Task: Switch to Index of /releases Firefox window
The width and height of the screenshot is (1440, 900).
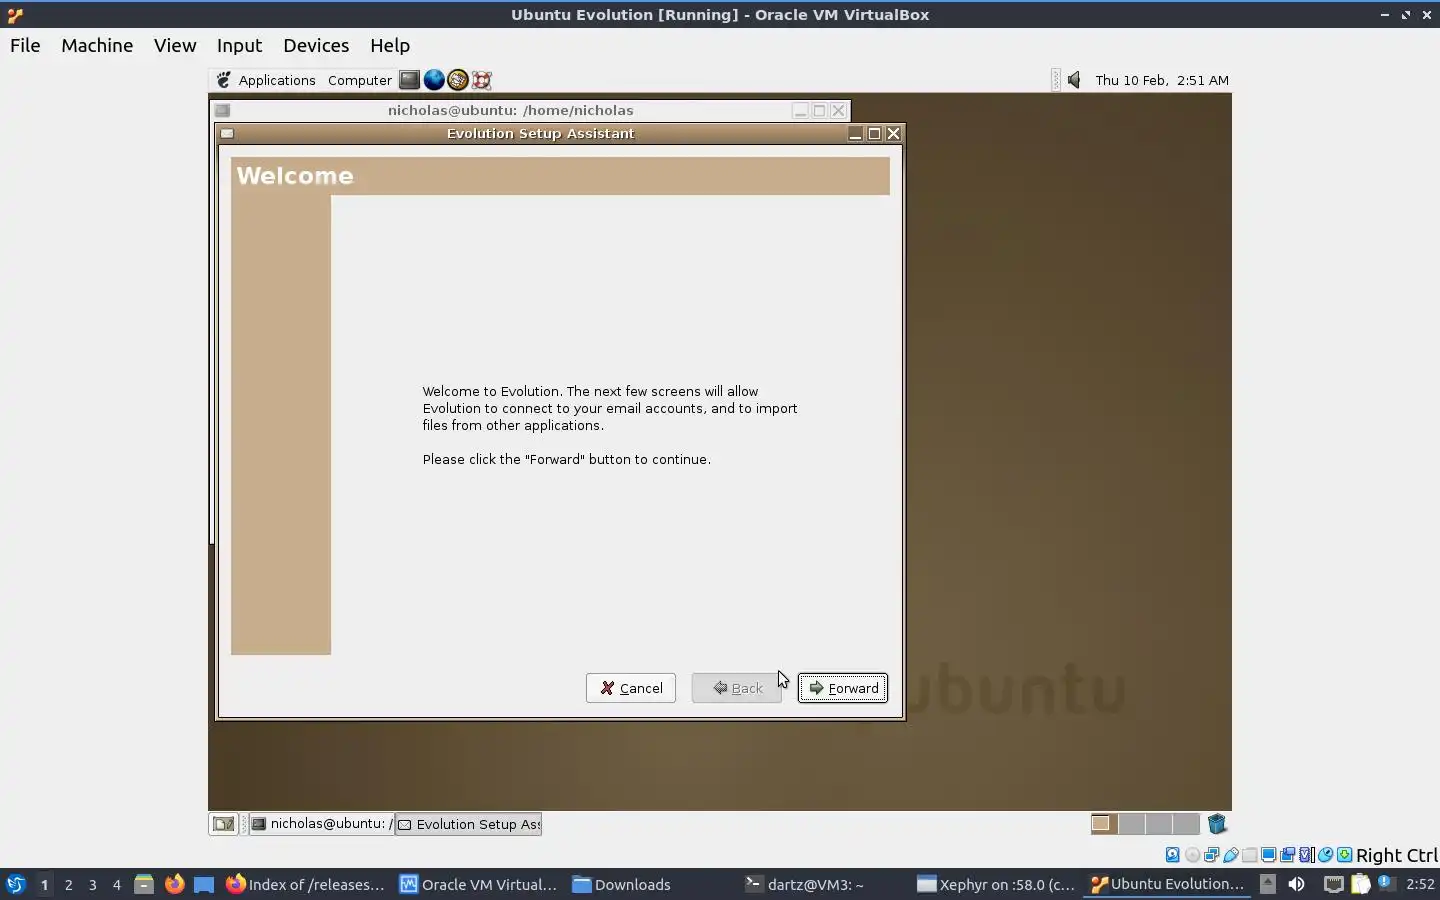Action: coord(305,884)
